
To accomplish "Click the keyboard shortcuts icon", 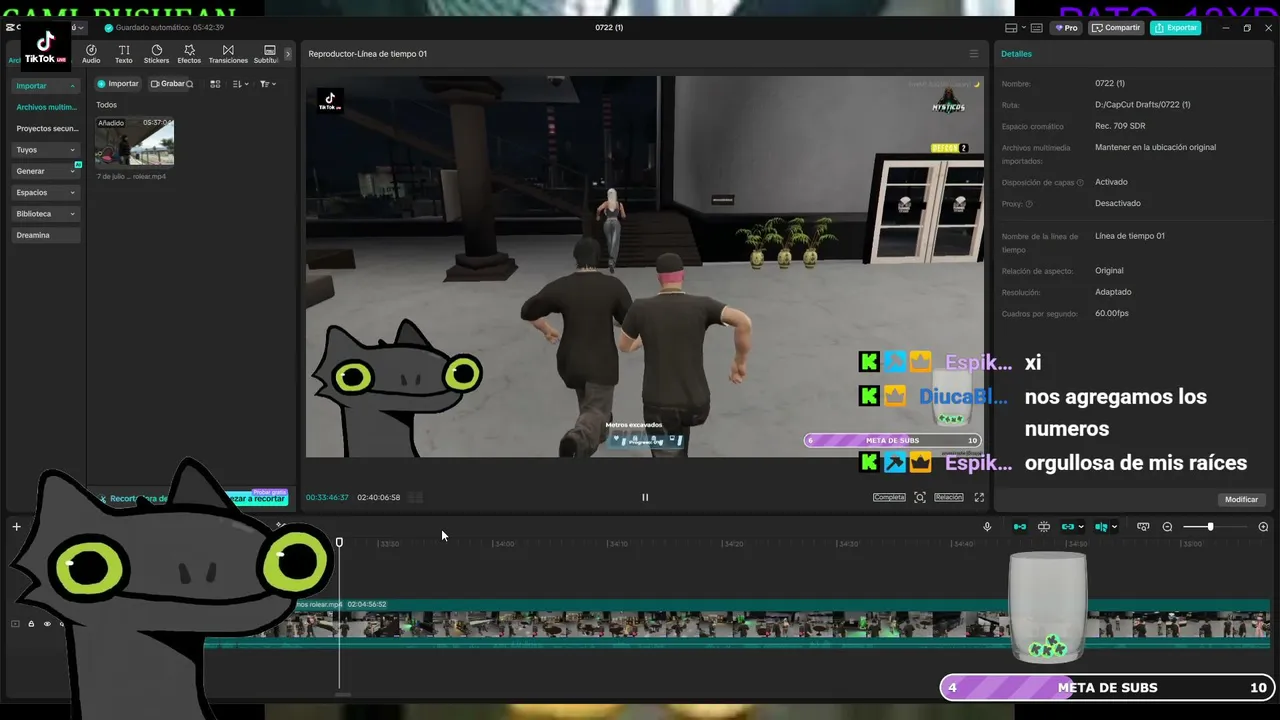I will (x=1036, y=28).
